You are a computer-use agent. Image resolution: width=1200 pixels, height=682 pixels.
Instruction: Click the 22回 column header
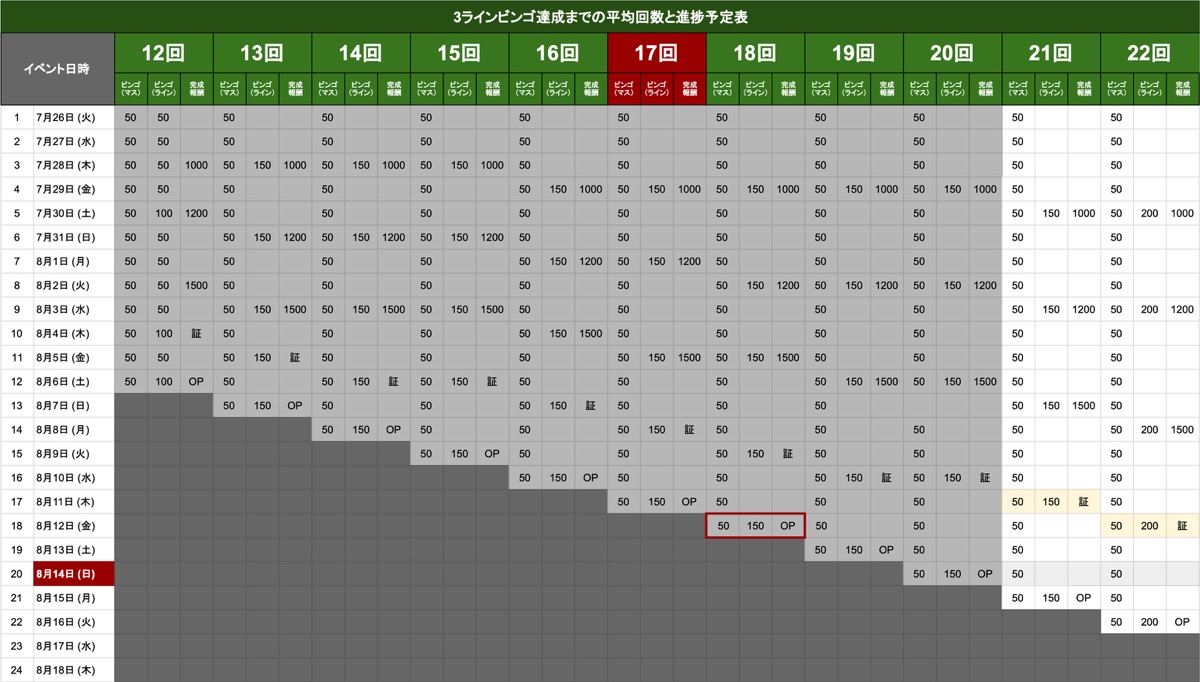(1149, 53)
